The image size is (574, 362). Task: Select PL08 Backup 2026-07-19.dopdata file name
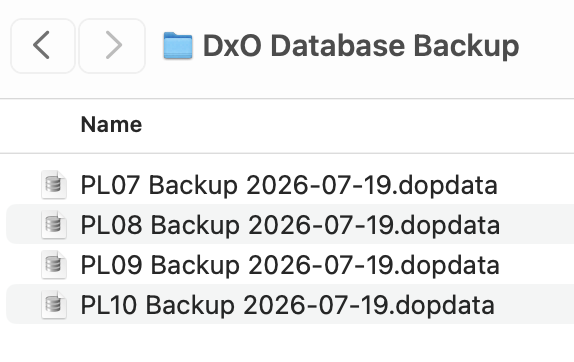[x=290, y=225]
